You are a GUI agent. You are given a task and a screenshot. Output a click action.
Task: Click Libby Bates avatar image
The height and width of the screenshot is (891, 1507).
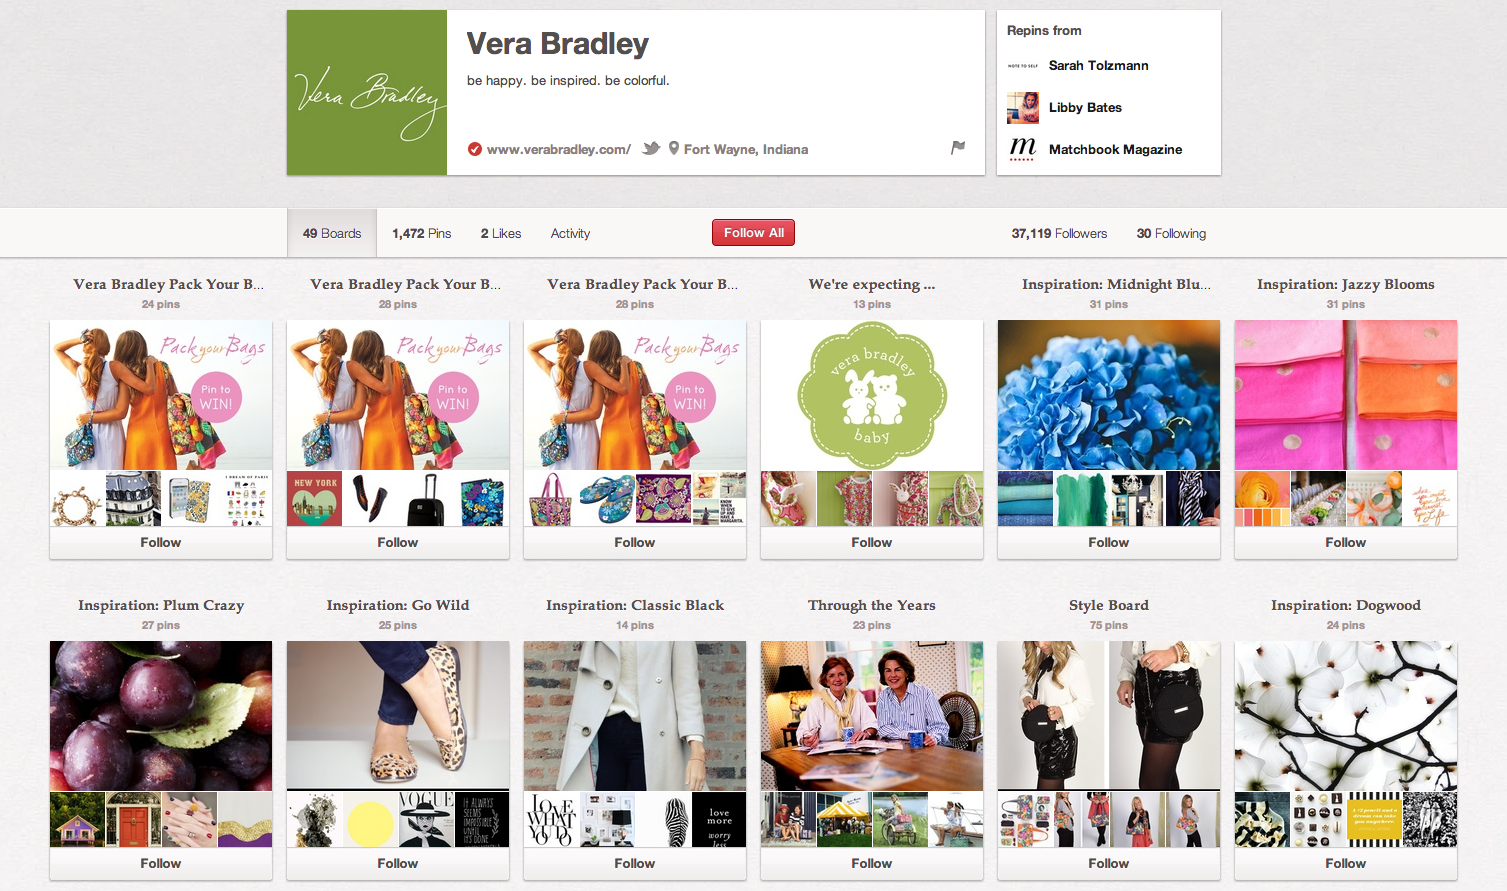pyautogui.click(x=1023, y=107)
